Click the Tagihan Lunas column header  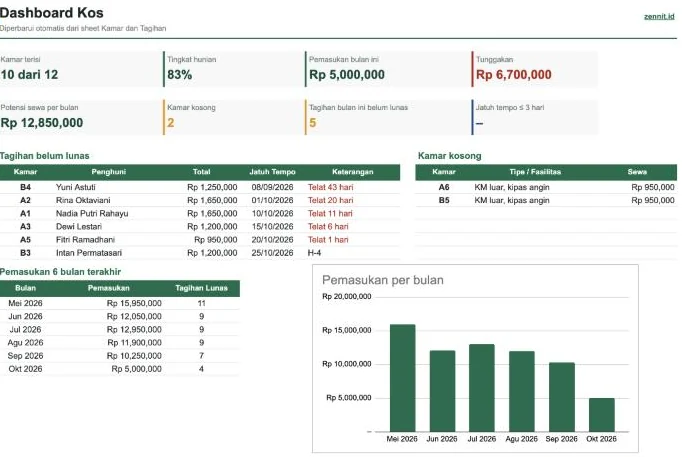coord(201,288)
